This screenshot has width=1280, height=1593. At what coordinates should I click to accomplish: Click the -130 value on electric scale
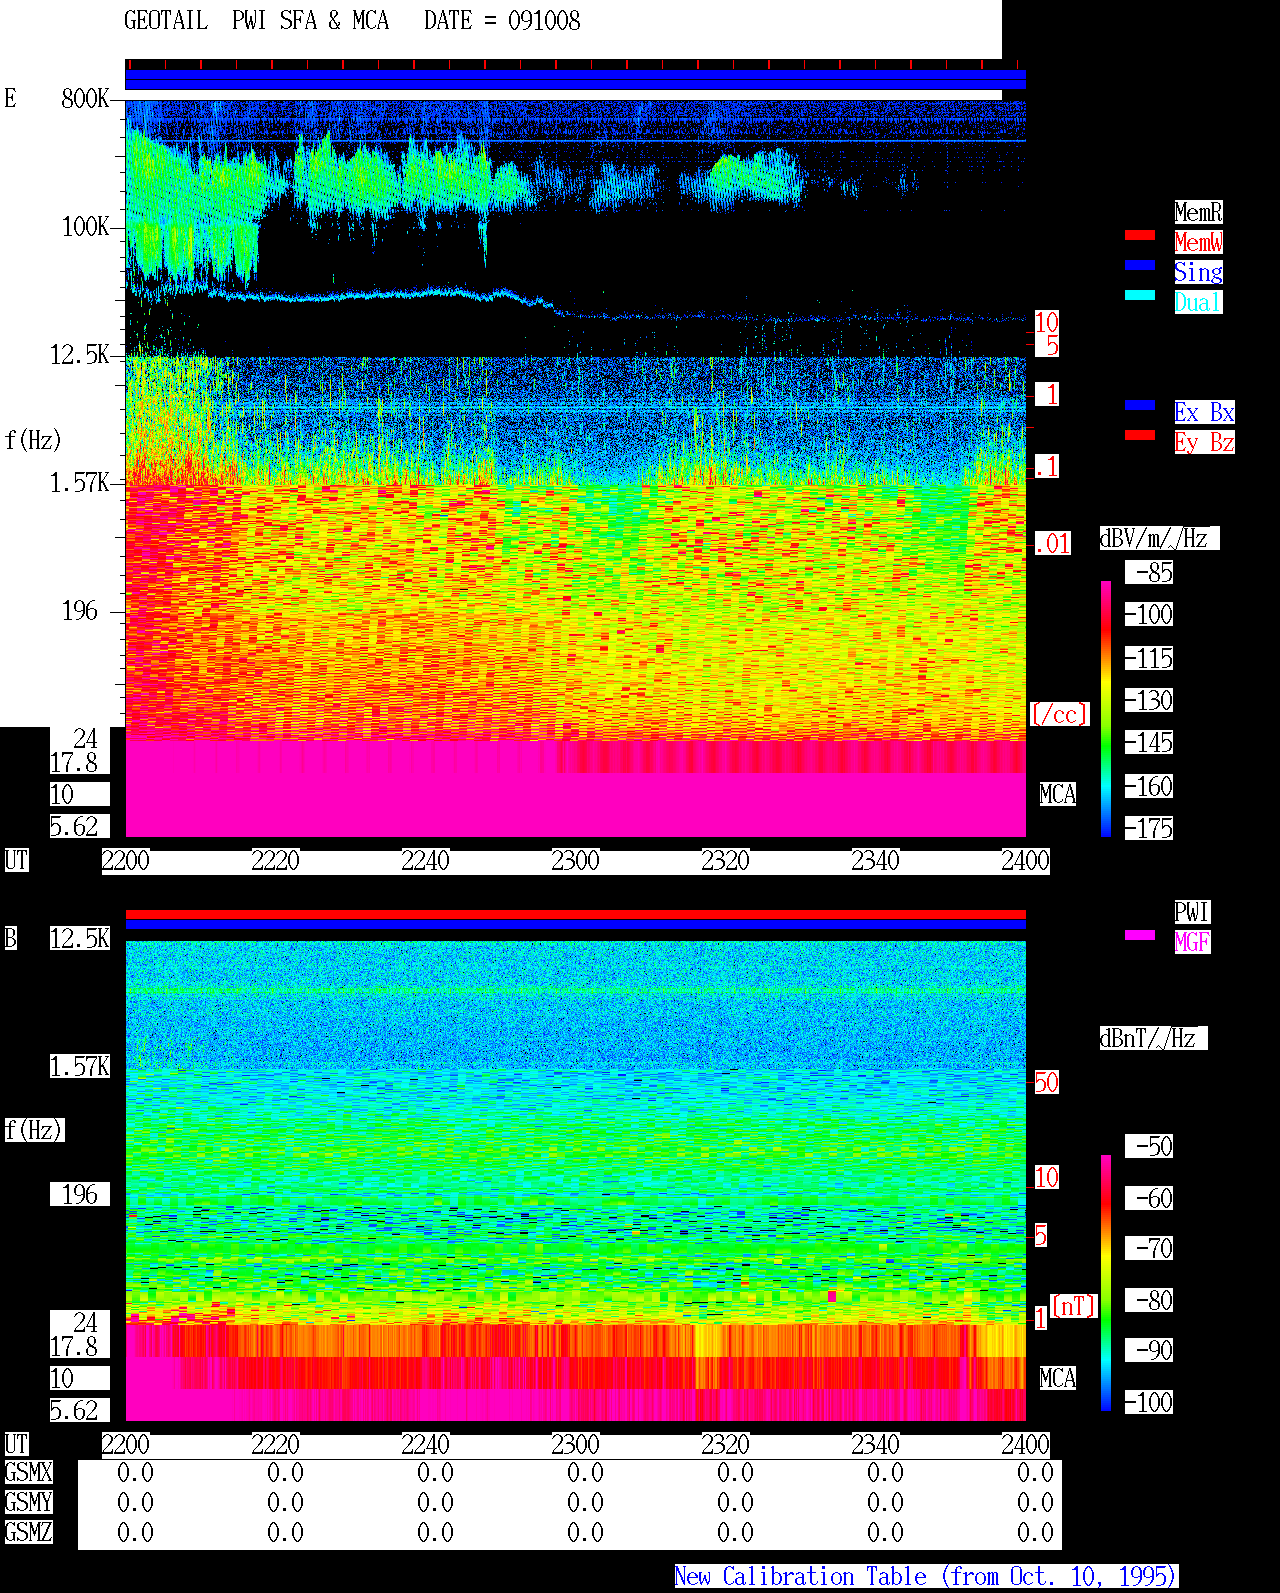(1149, 701)
